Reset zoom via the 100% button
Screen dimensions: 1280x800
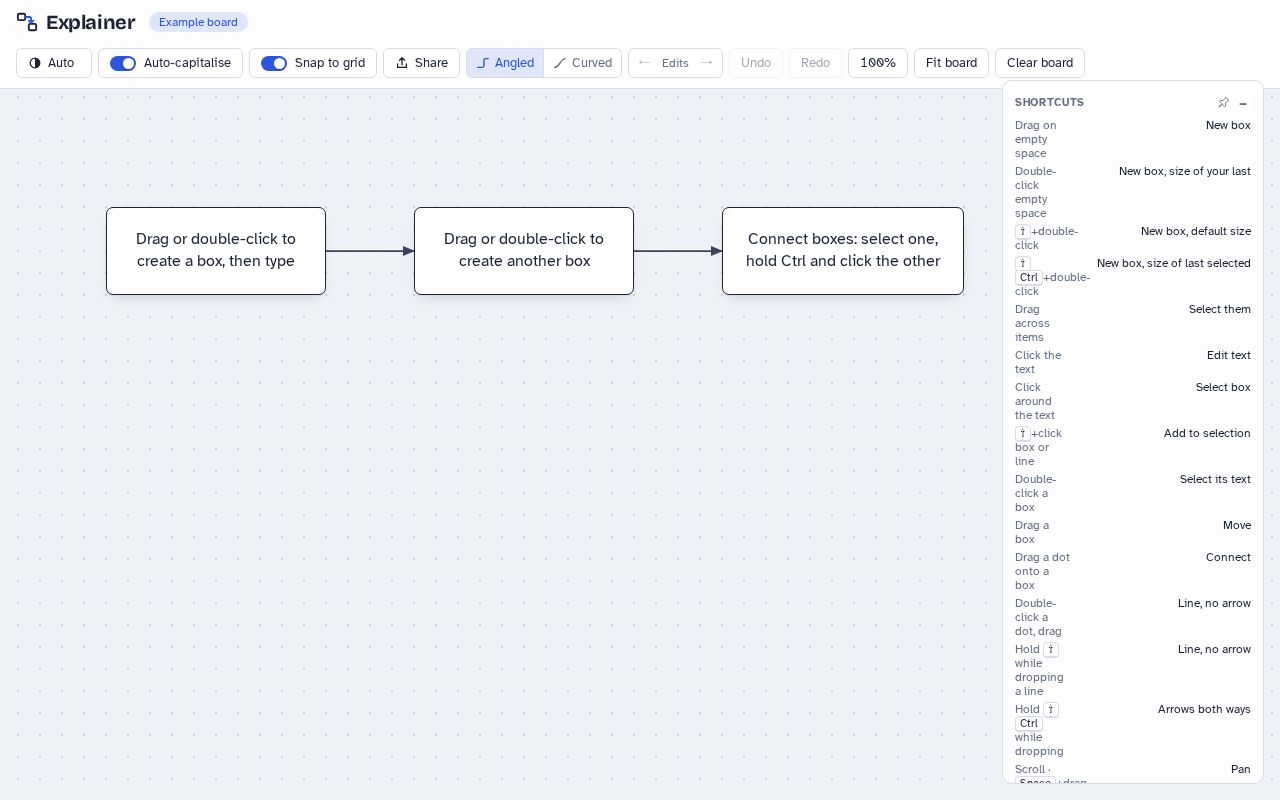(x=878, y=63)
